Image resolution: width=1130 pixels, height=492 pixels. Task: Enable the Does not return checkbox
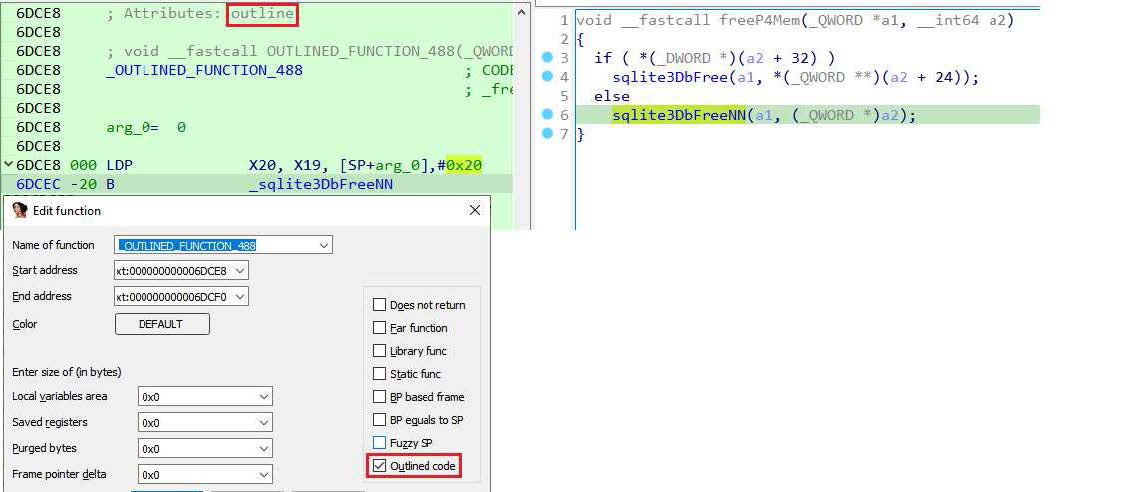pyautogui.click(x=379, y=305)
